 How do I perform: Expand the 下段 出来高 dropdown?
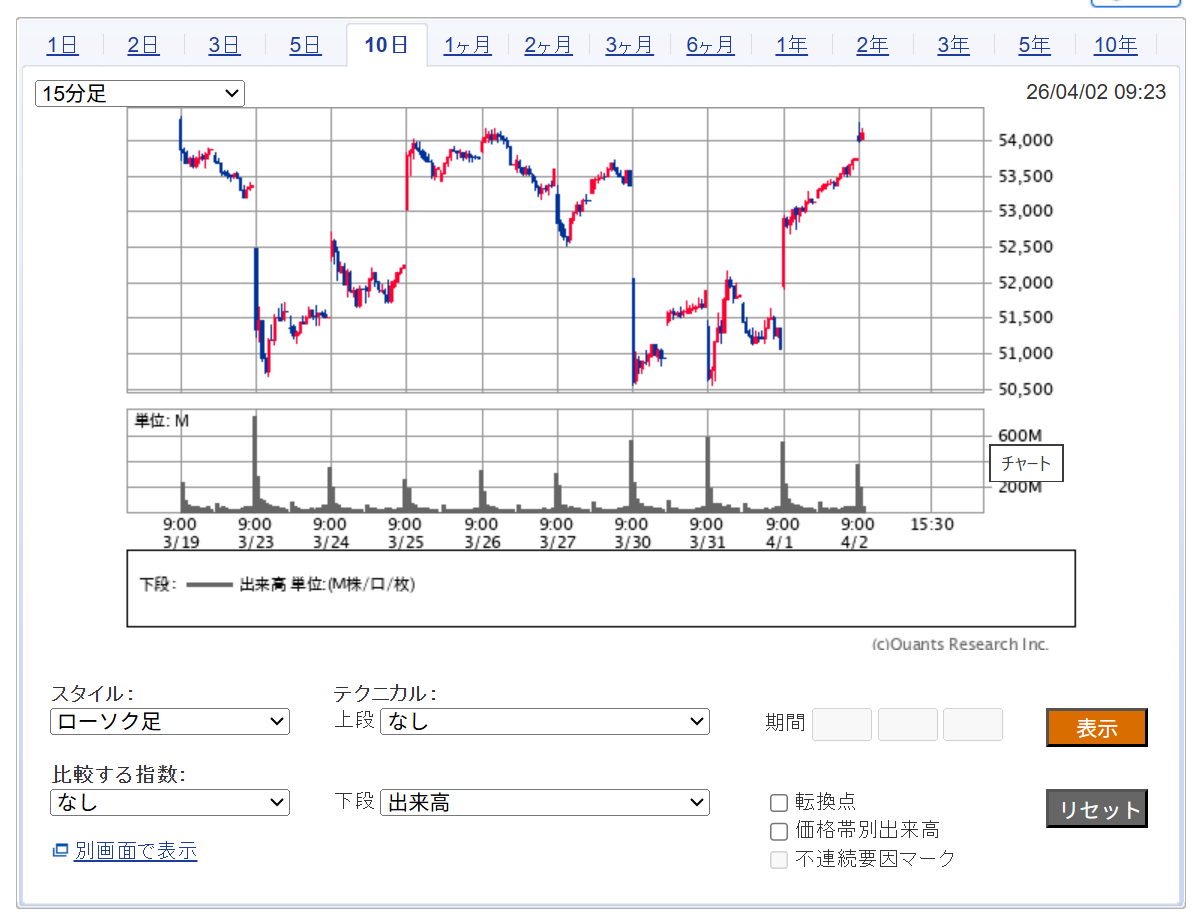click(544, 802)
